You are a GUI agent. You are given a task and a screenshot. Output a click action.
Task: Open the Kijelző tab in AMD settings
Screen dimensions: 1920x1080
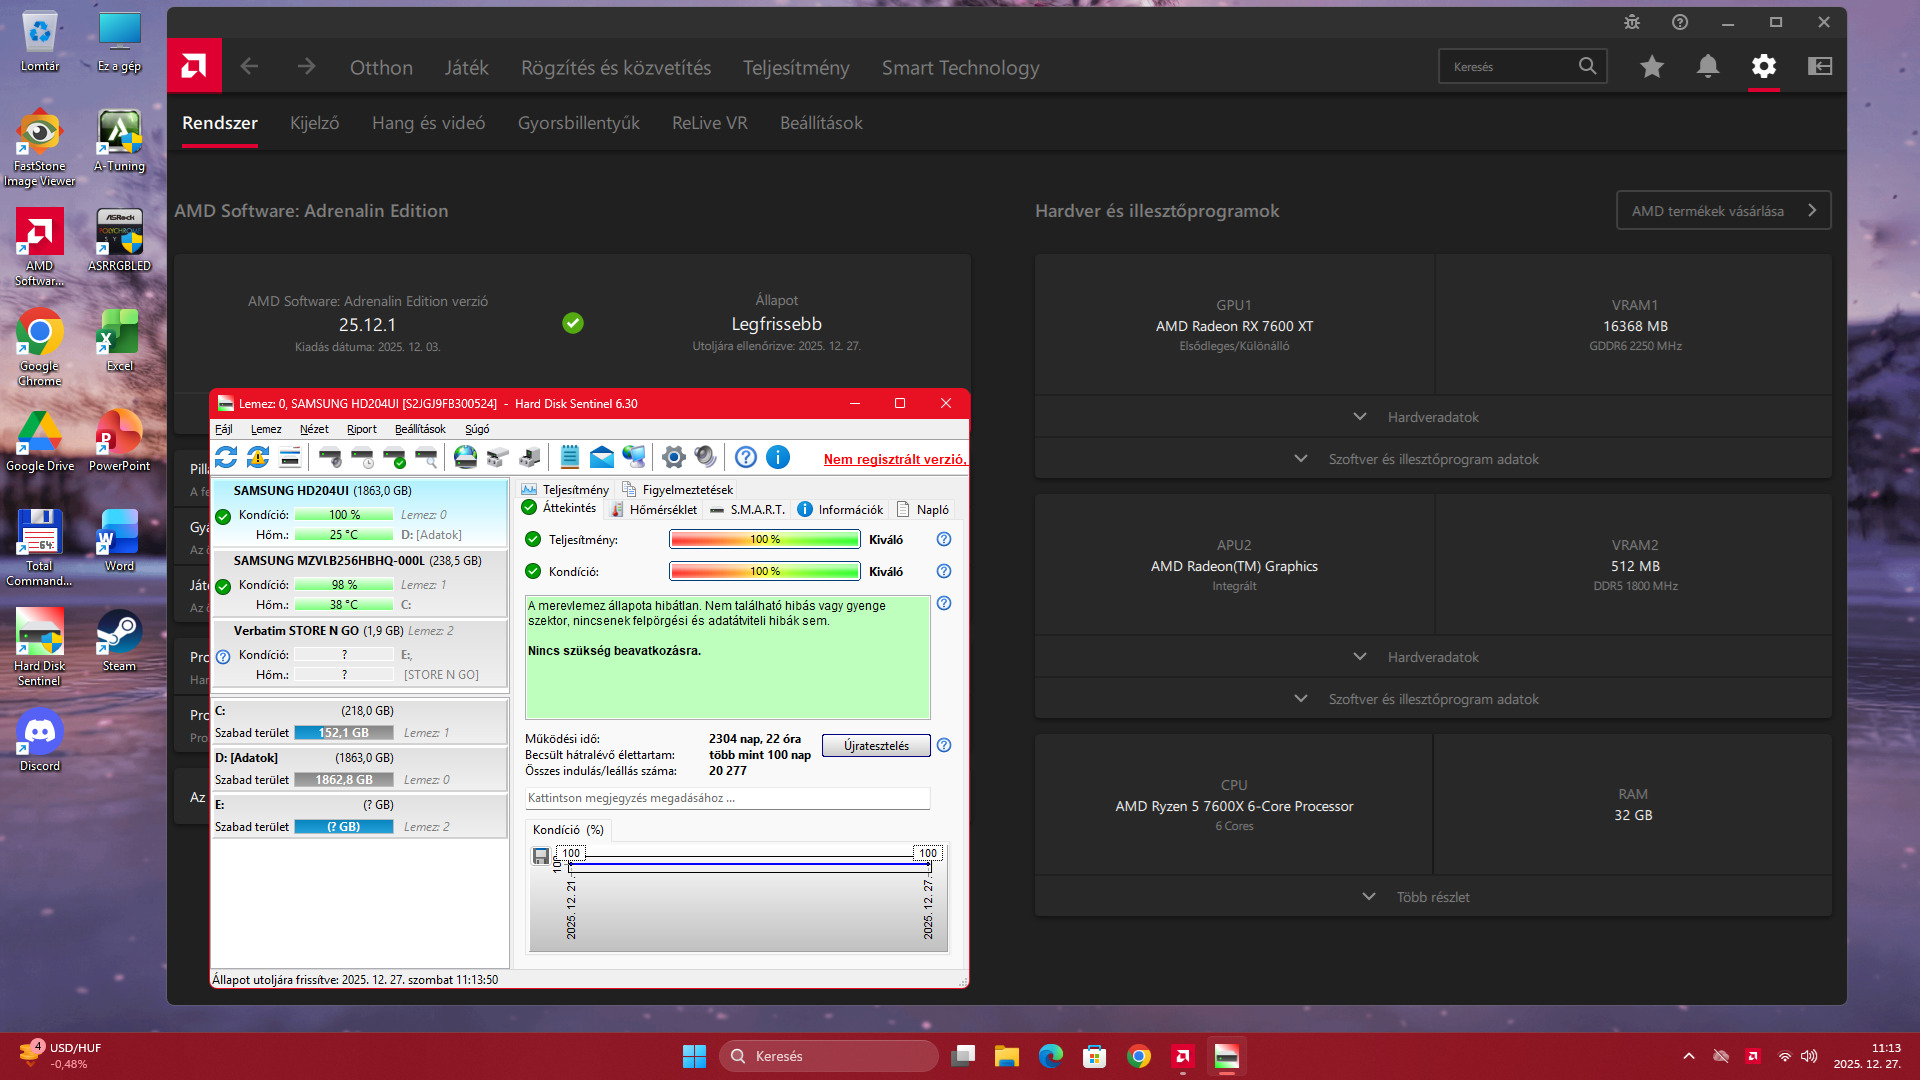pyautogui.click(x=314, y=123)
